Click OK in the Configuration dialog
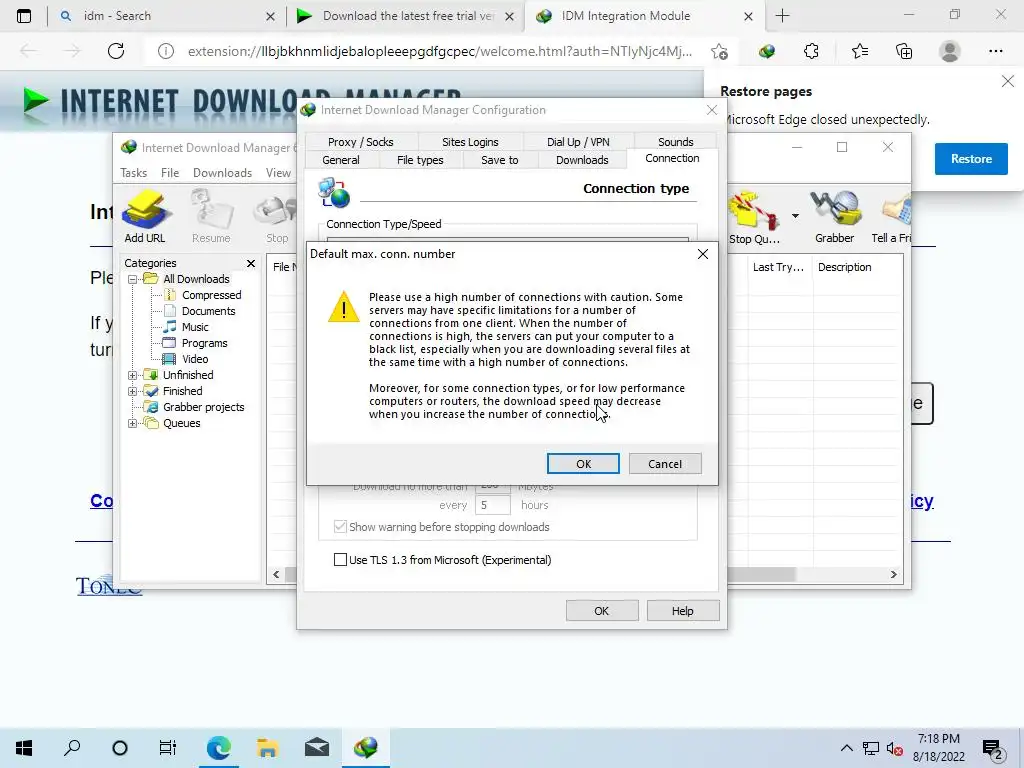 pyautogui.click(x=601, y=611)
